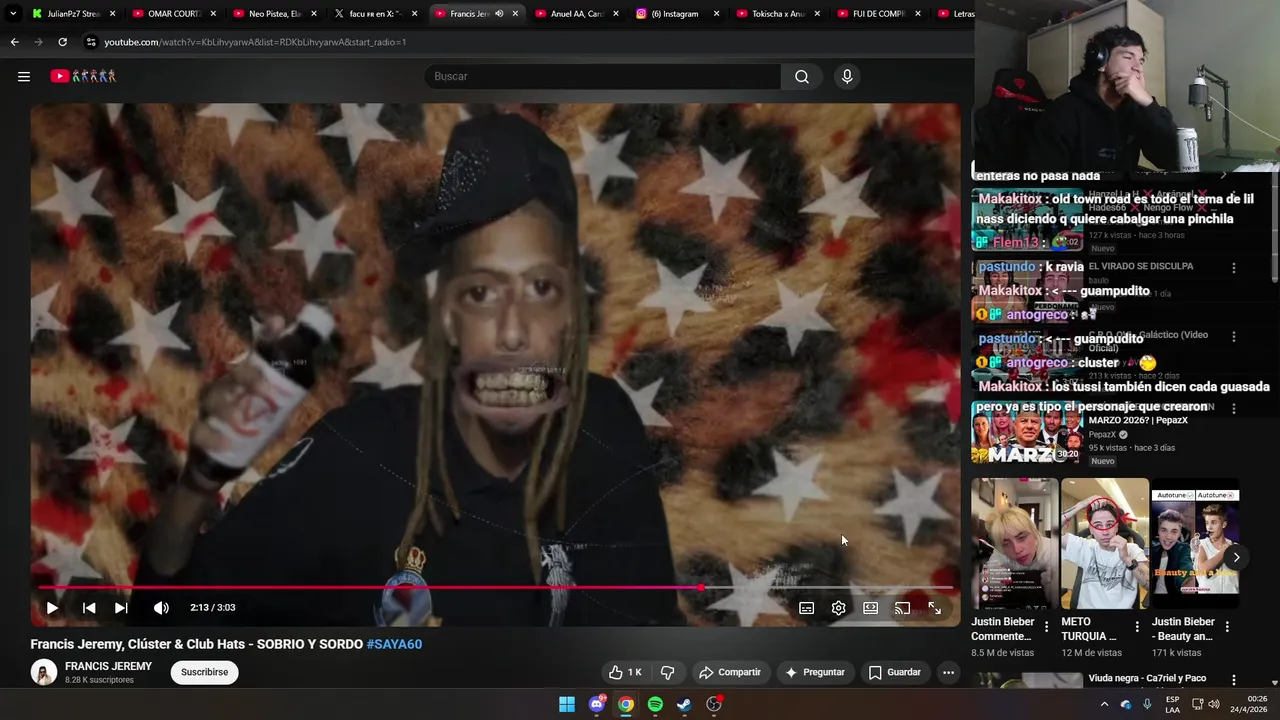Image resolution: width=1280 pixels, height=720 pixels.
Task: Open more actions three-dot menu
Action: [x=949, y=672]
